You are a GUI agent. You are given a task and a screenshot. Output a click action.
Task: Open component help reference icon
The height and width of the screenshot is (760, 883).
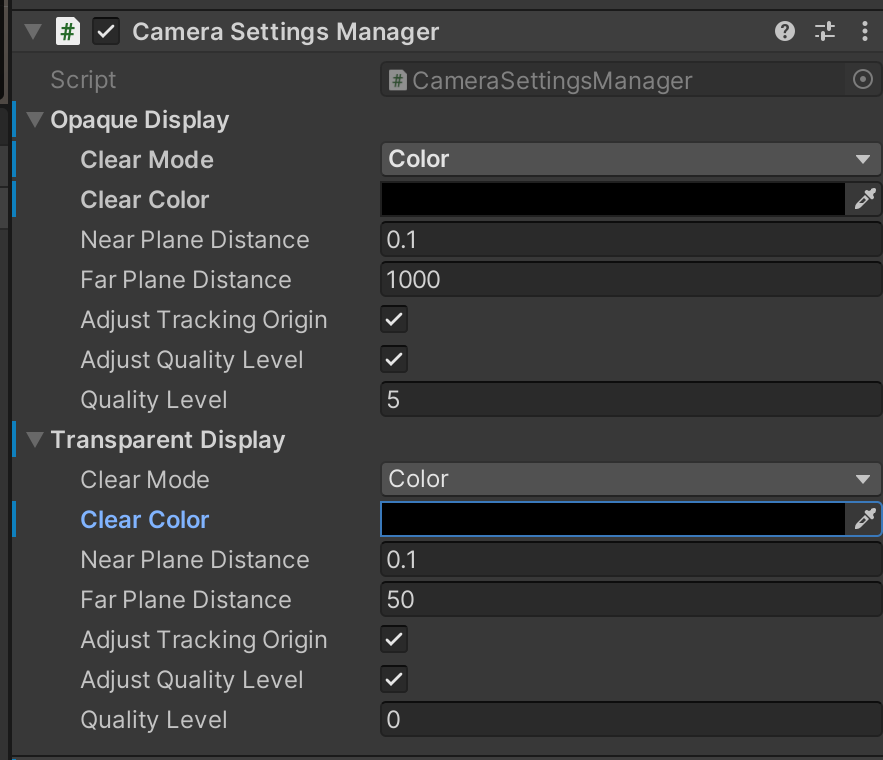[x=785, y=32]
